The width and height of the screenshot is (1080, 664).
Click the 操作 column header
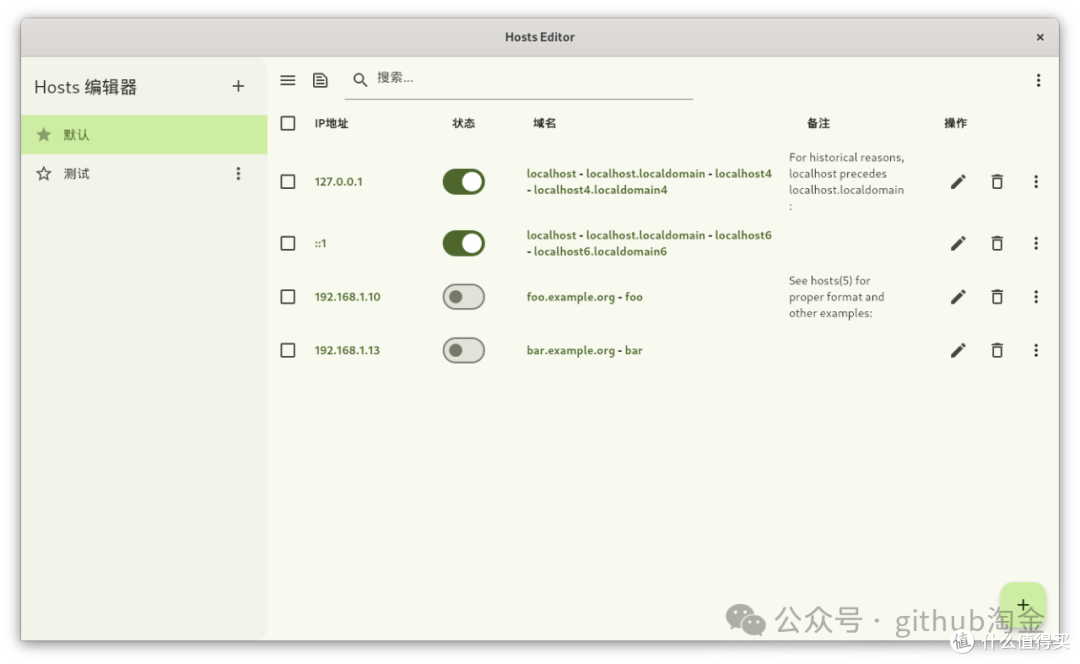tap(955, 123)
